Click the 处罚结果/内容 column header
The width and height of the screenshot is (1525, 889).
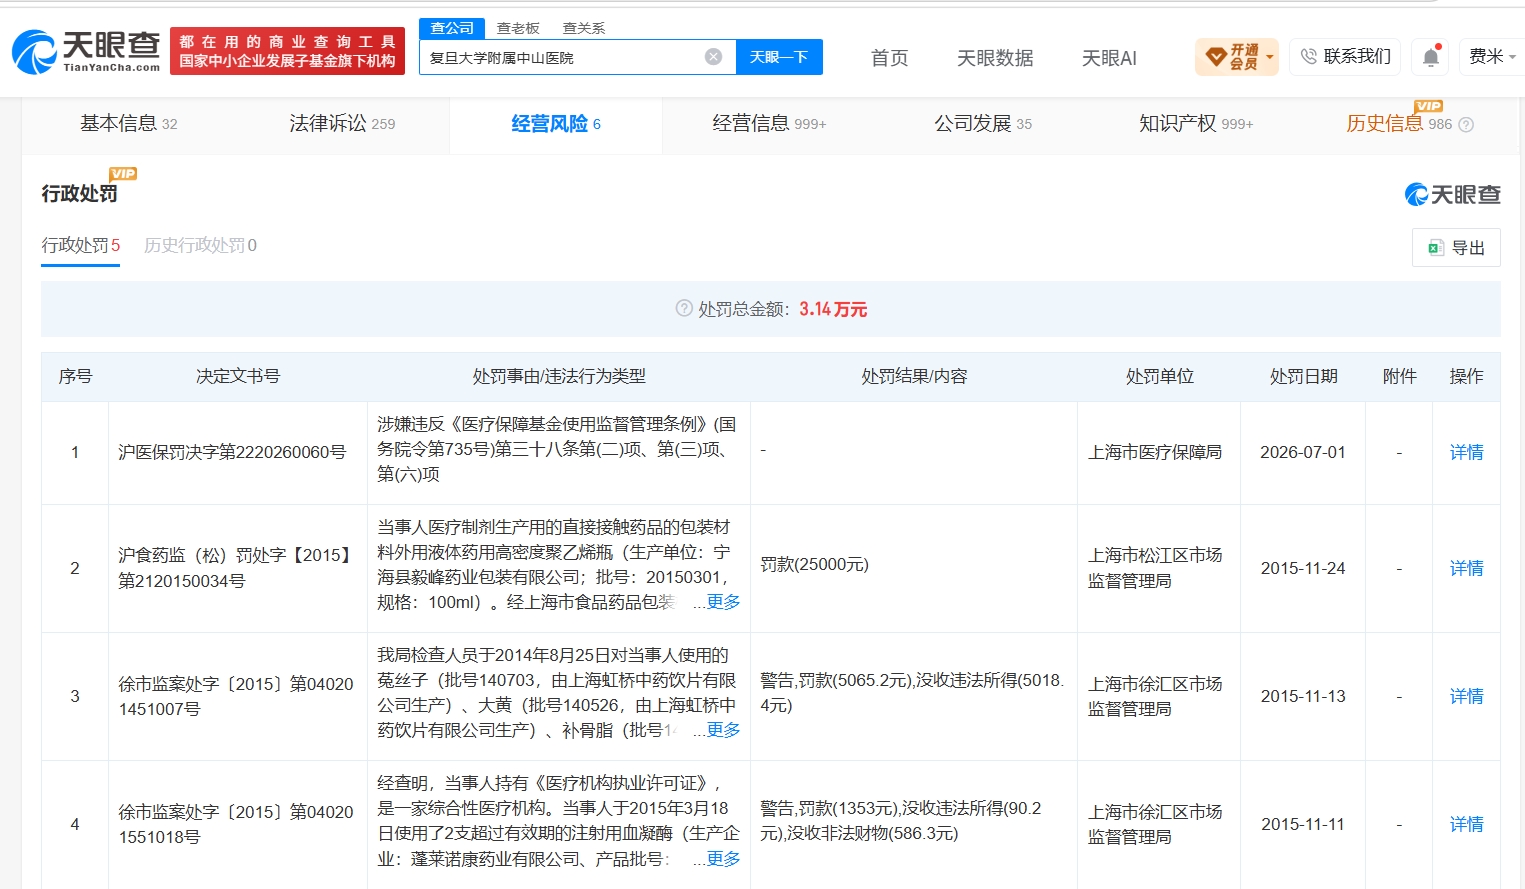click(914, 376)
